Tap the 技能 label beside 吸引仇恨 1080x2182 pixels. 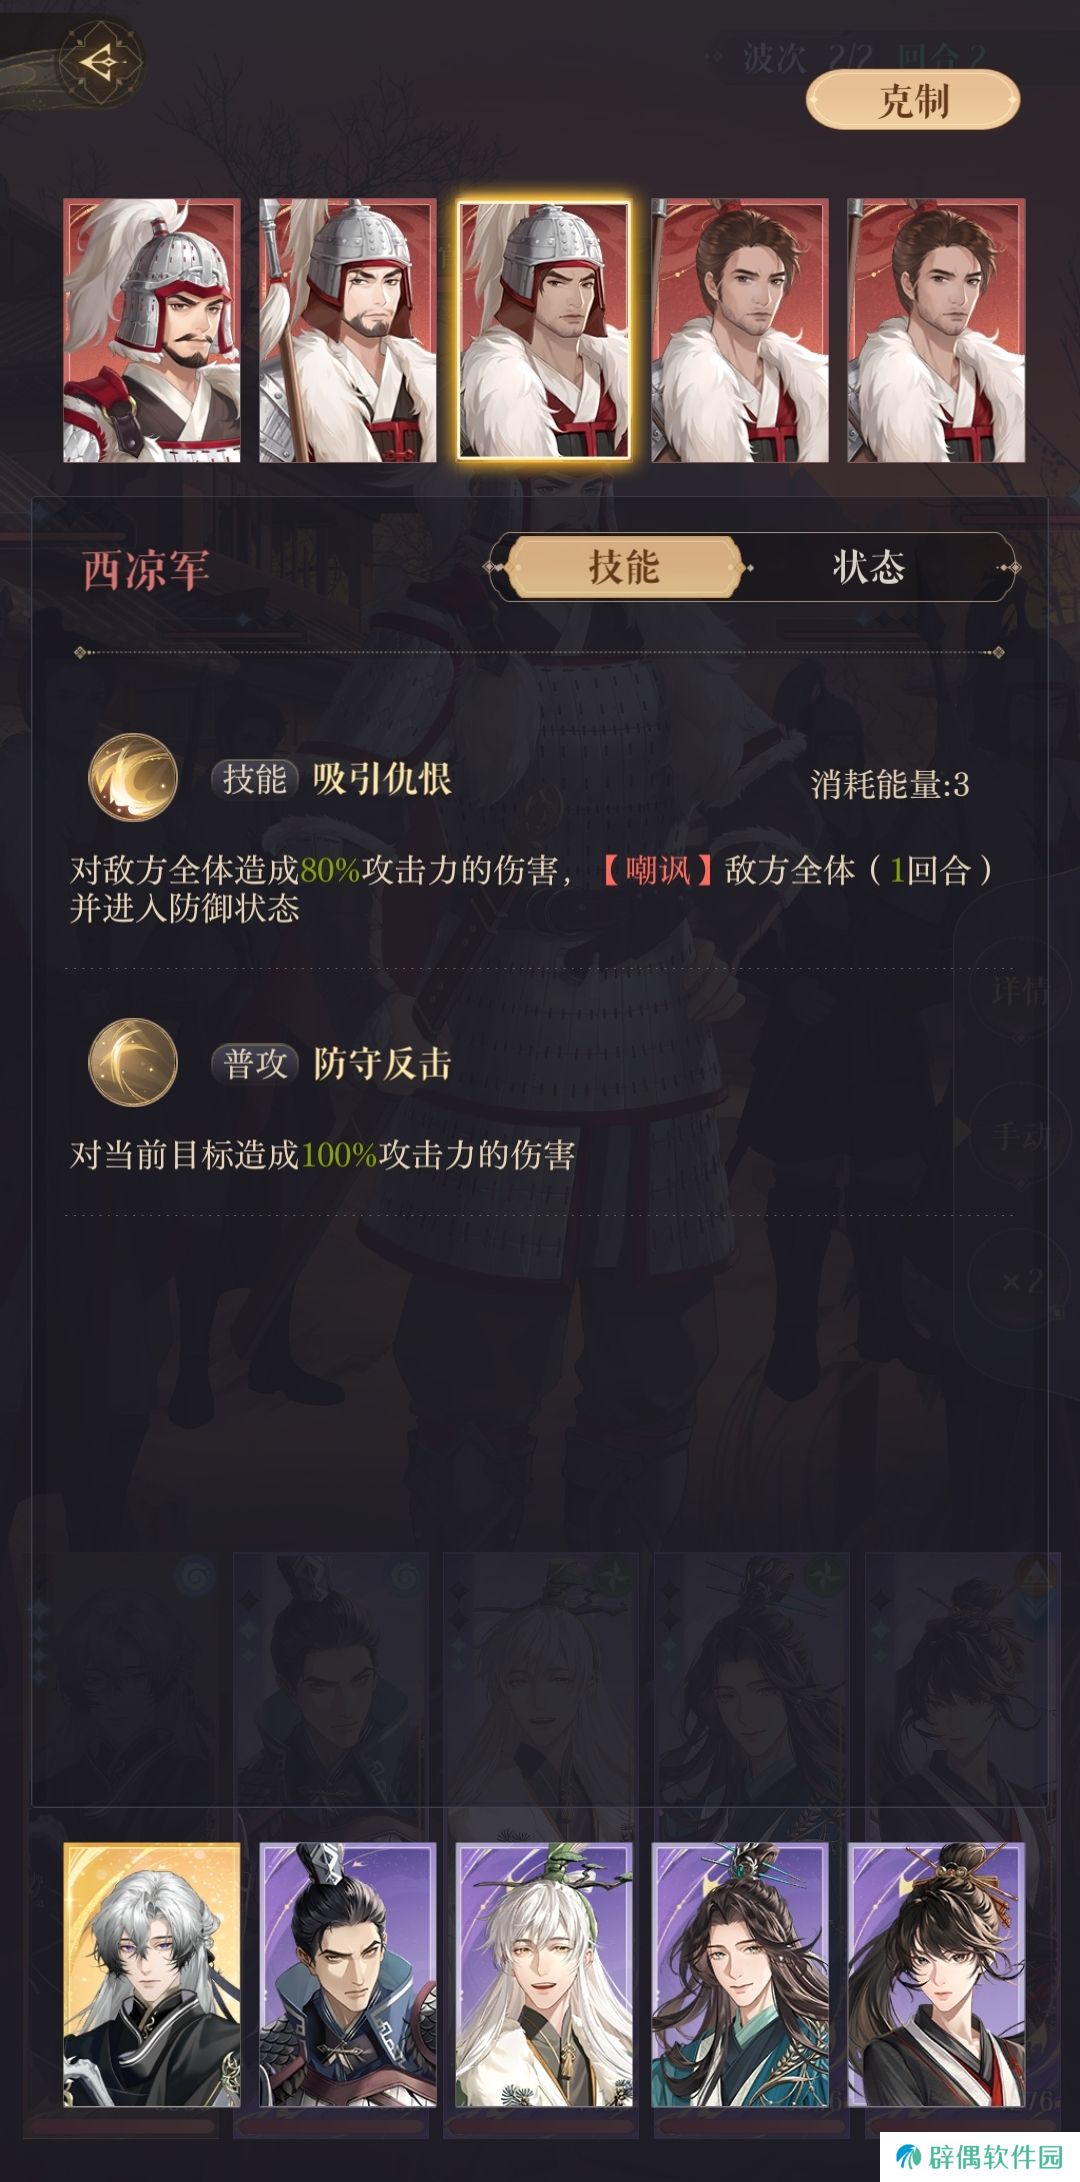tap(255, 779)
